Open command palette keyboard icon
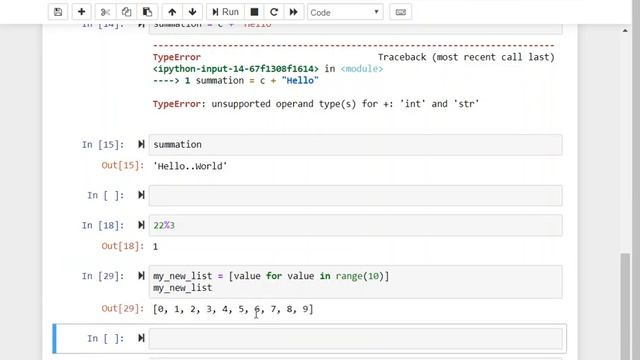 (x=401, y=12)
